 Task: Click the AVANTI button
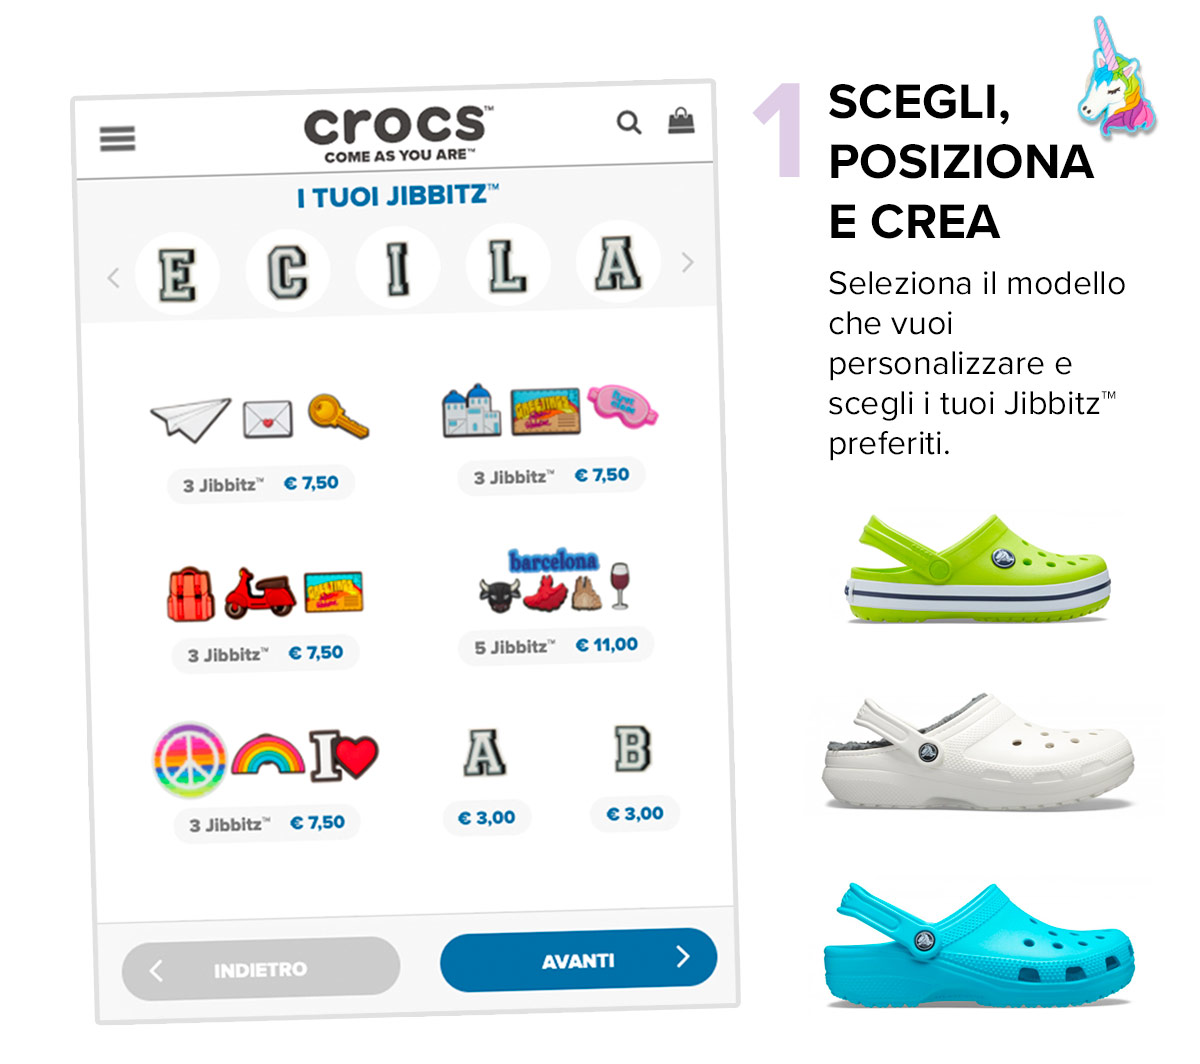tap(579, 960)
